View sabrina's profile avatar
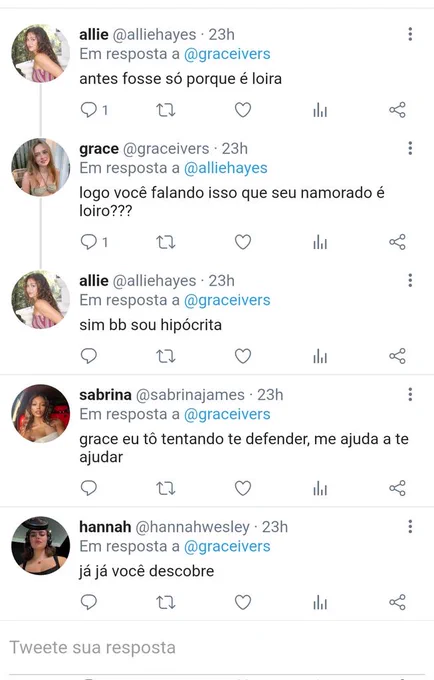The height and width of the screenshot is (680, 434). coord(40,413)
